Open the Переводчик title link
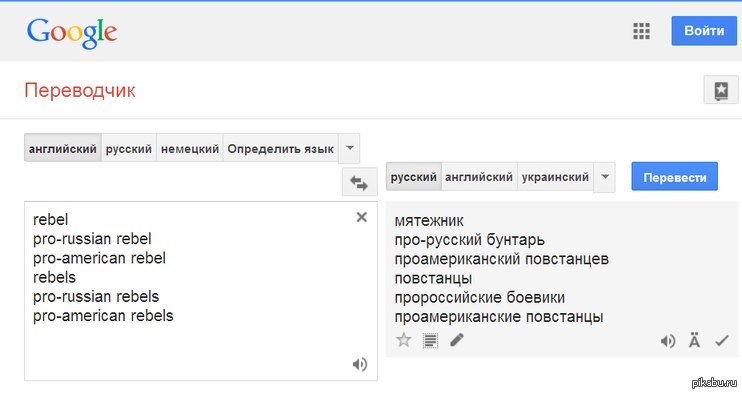Screen dimensions: 742x394 coord(80,90)
